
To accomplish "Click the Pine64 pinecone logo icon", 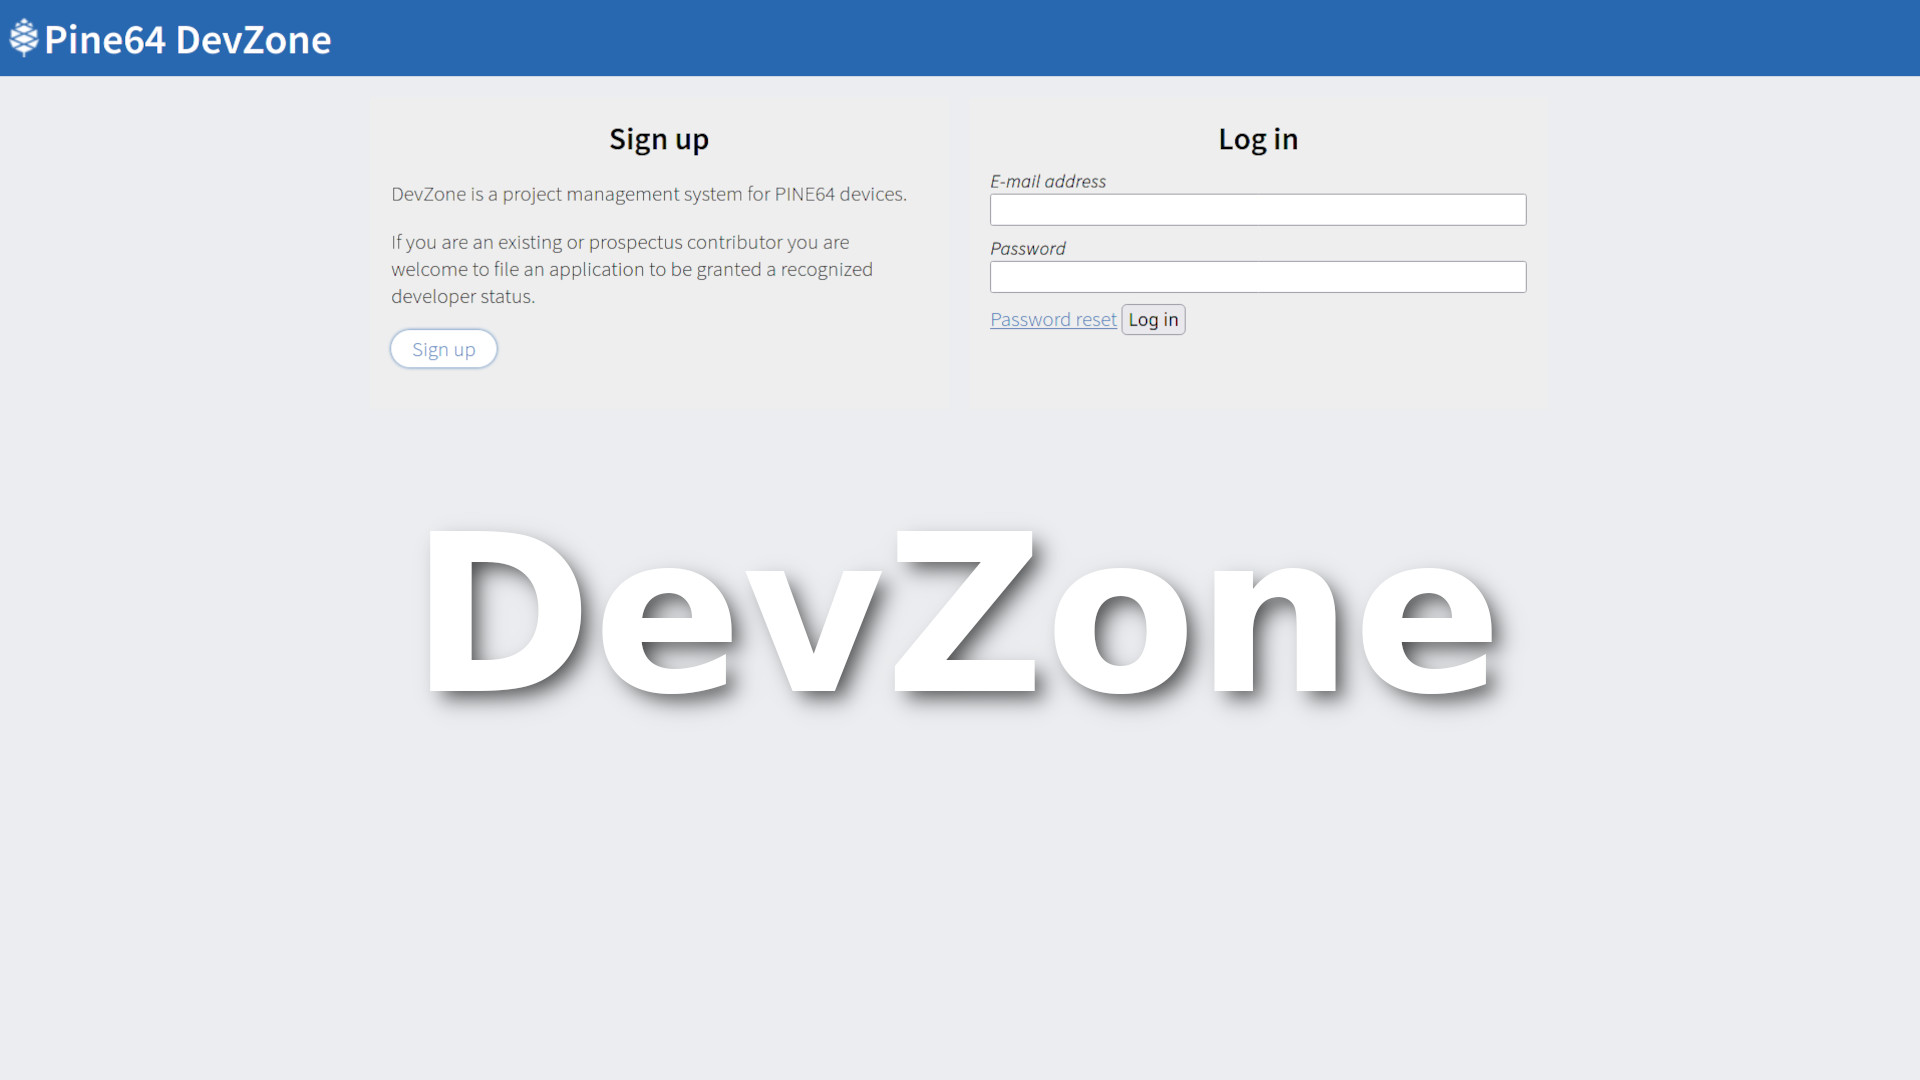I will [24, 38].
